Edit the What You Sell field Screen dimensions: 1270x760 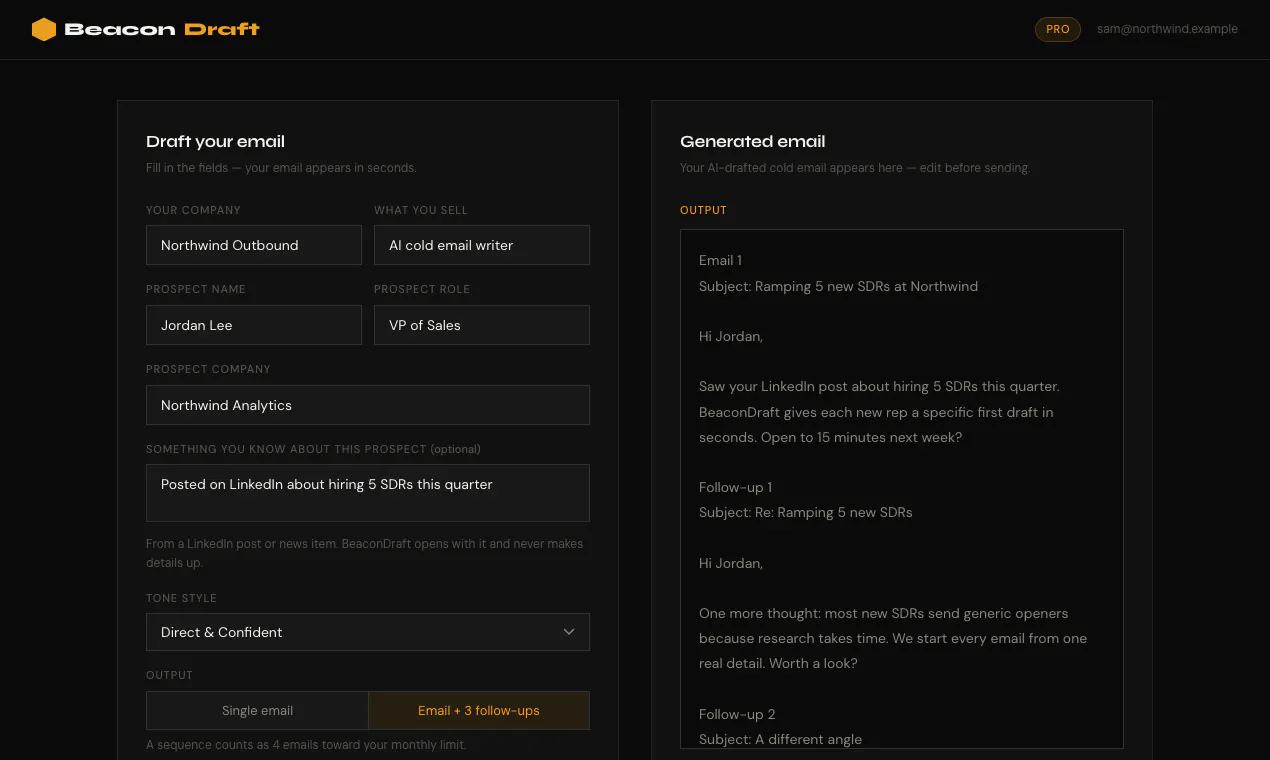[x=482, y=245]
